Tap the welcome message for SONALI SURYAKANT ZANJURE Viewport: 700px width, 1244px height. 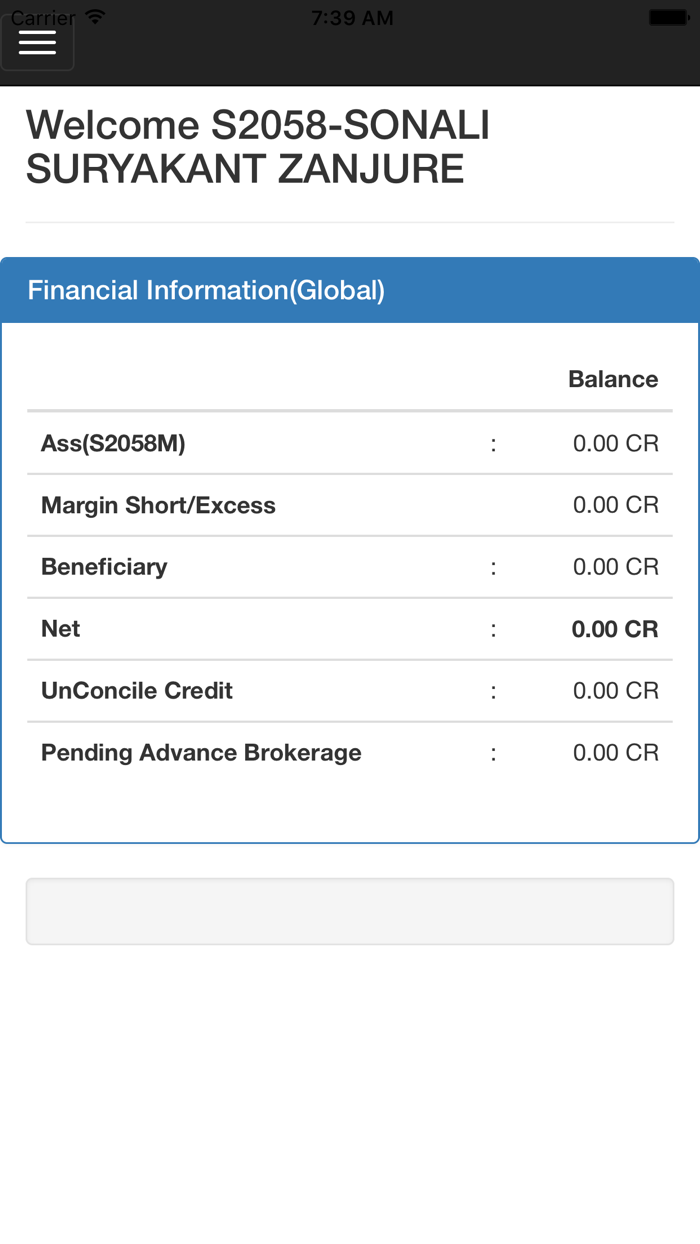coord(258,147)
